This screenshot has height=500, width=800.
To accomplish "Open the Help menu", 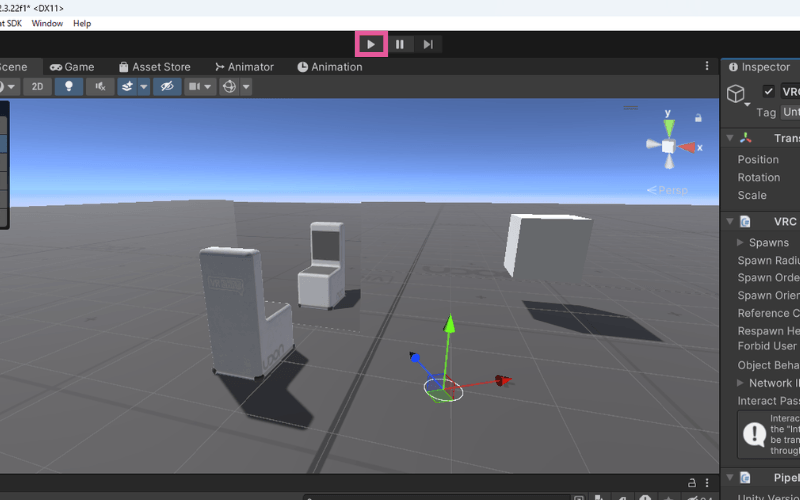I will 82,23.
